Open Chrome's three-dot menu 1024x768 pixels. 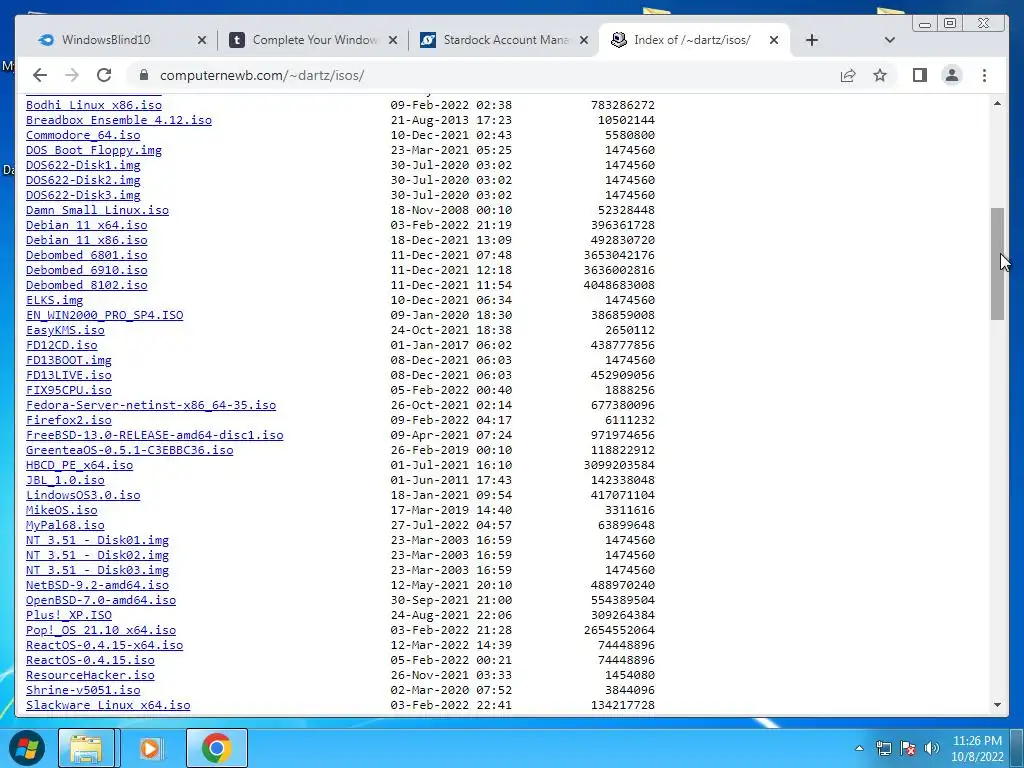point(984,75)
